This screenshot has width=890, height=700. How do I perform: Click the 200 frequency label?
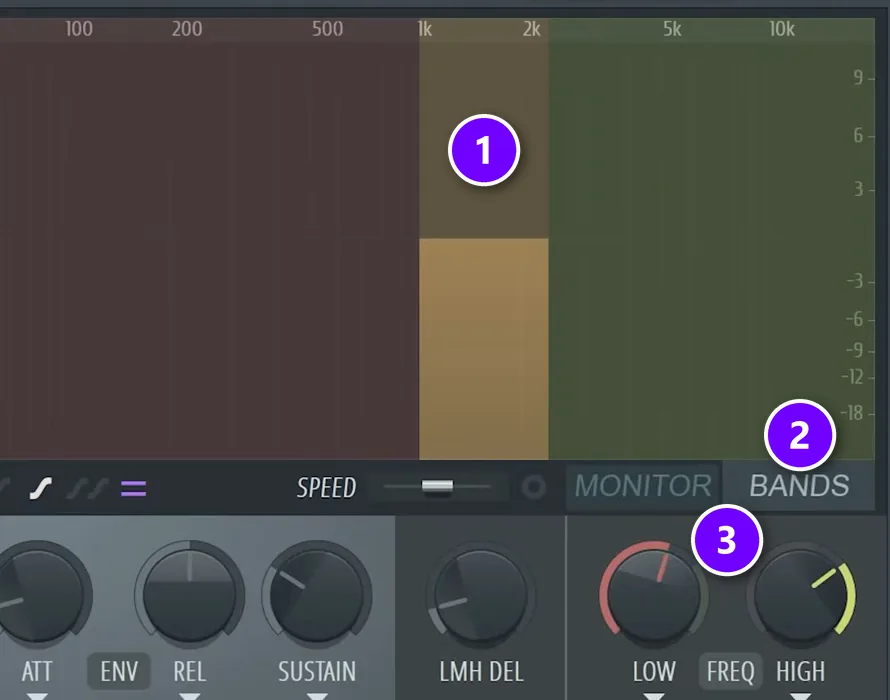click(187, 29)
